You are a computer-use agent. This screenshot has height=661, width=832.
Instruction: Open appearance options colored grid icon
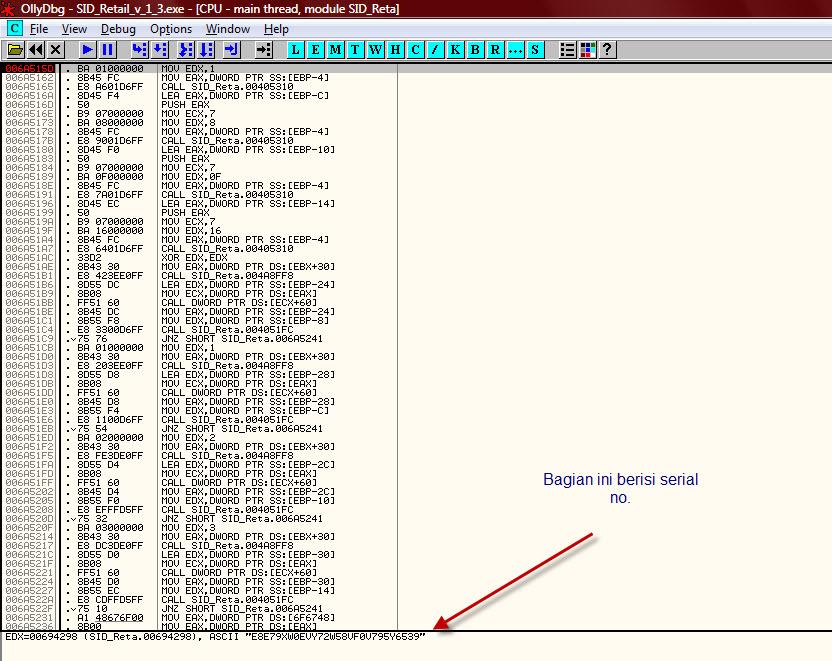click(x=587, y=50)
